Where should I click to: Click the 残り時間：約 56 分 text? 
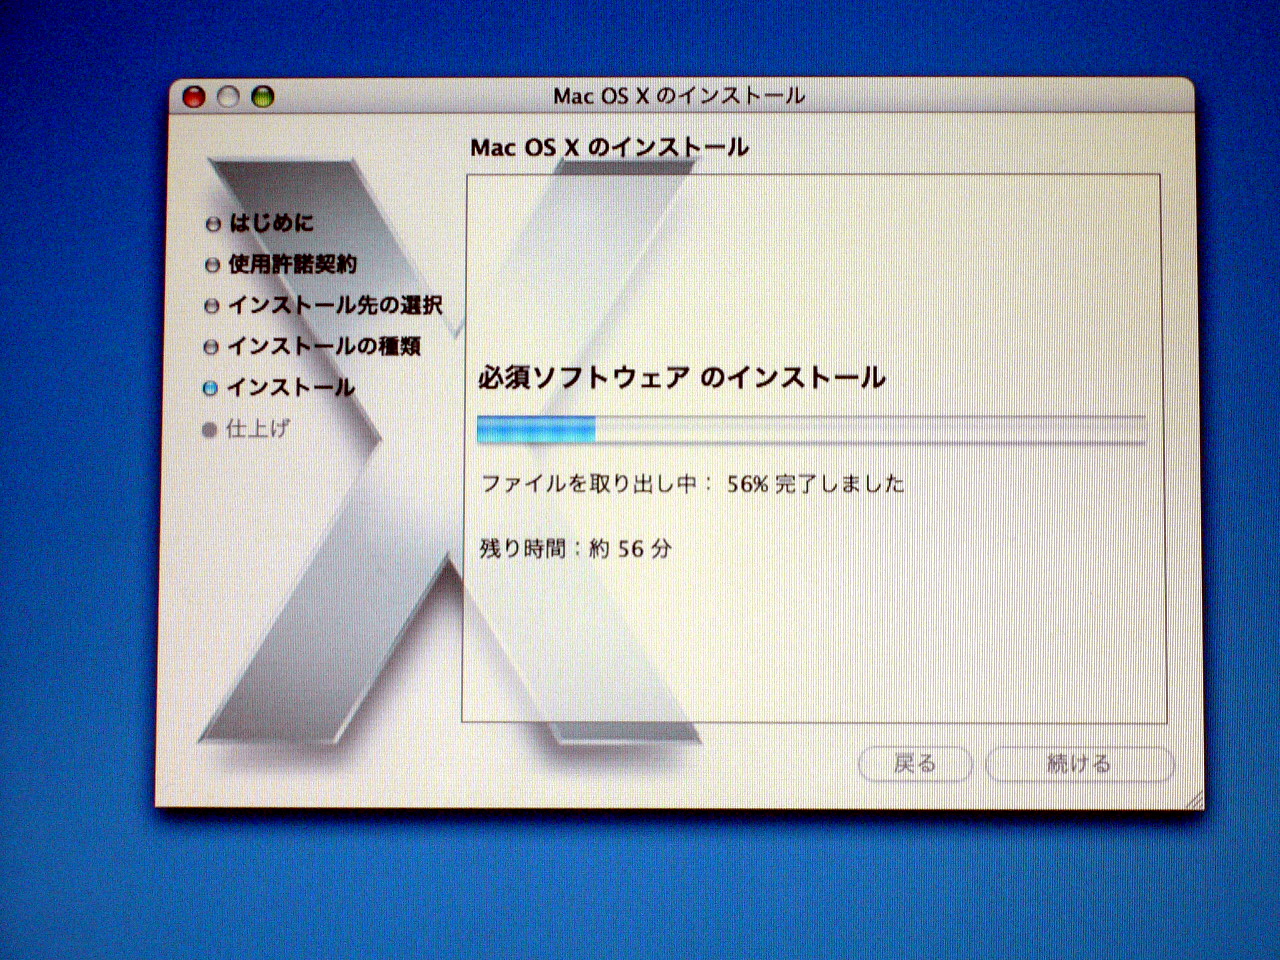coord(576,548)
